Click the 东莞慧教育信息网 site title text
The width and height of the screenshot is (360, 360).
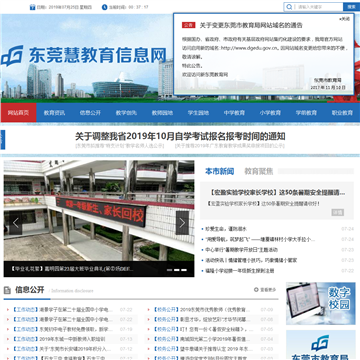97,55
